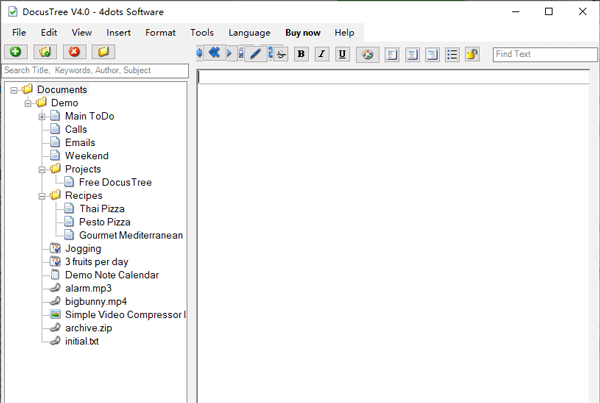Click the bullet list formatting icon
The height and width of the screenshot is (403, 600).
pyautogui.click(x=452, y=54)
